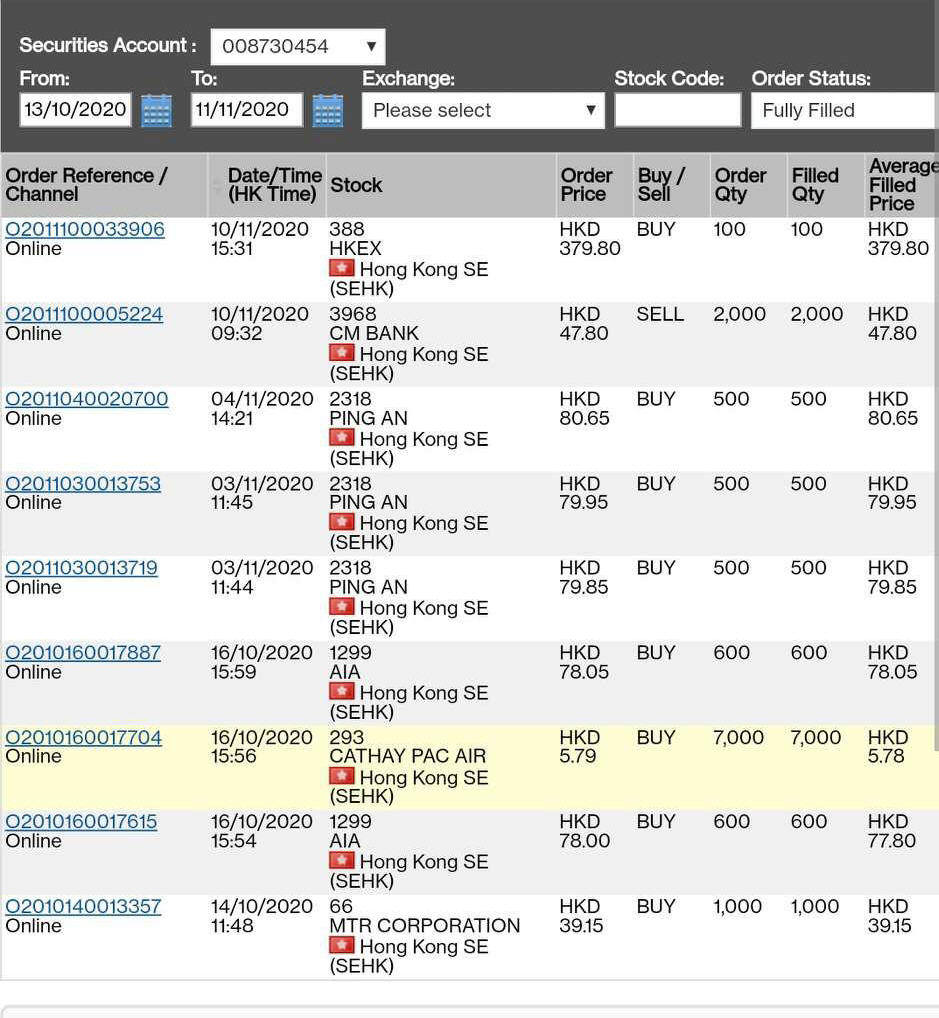Click average filled price HKD 77.80

pyautogui.click(x=892, y=831)
